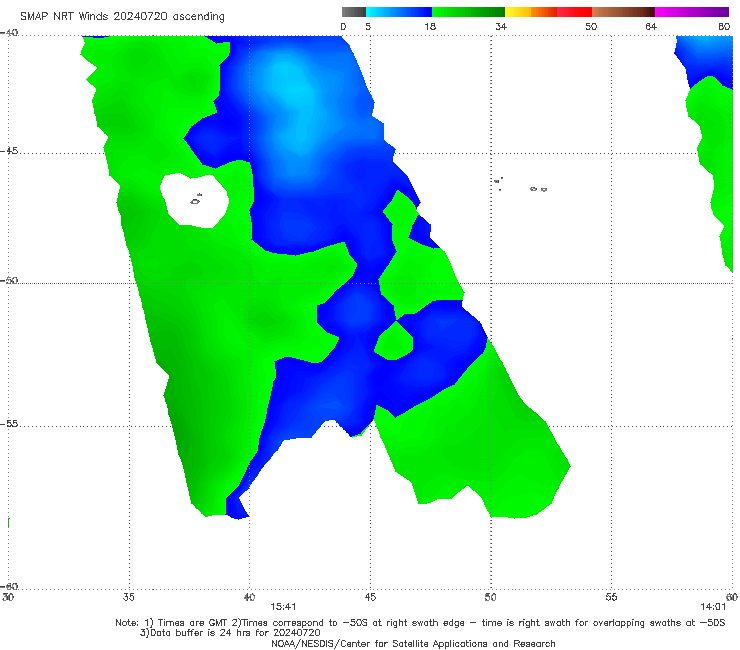The width and height of the screenshot is (740, 650).
Task: Click the "-55" latitude axis label
Action: click(x=9, y=423)
